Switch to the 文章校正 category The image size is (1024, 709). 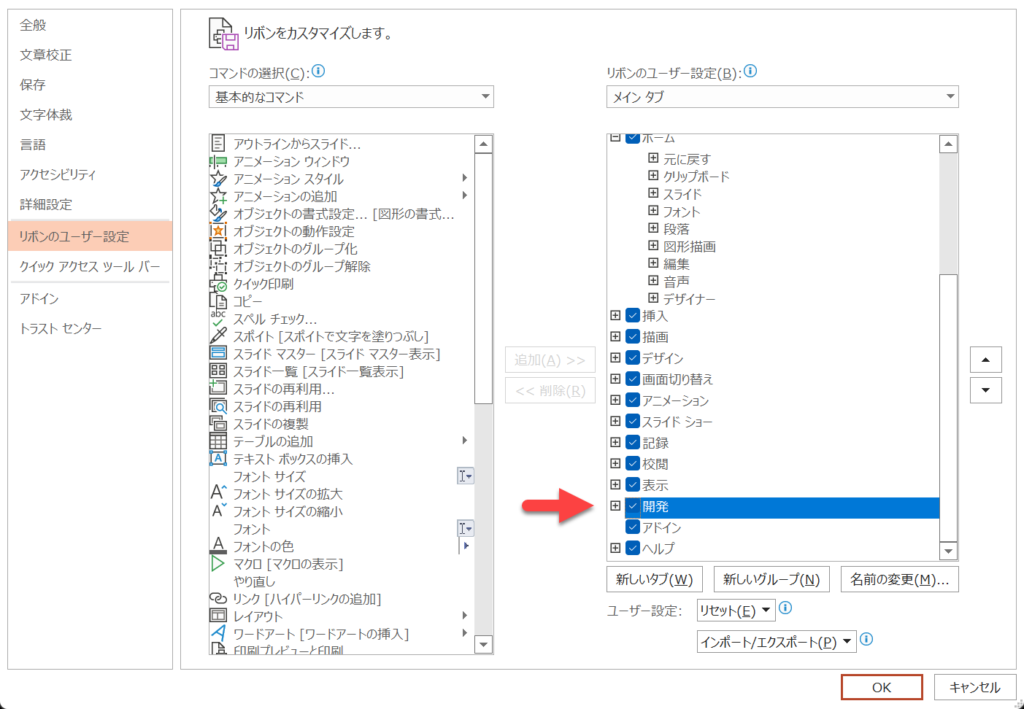click(46, 55)
